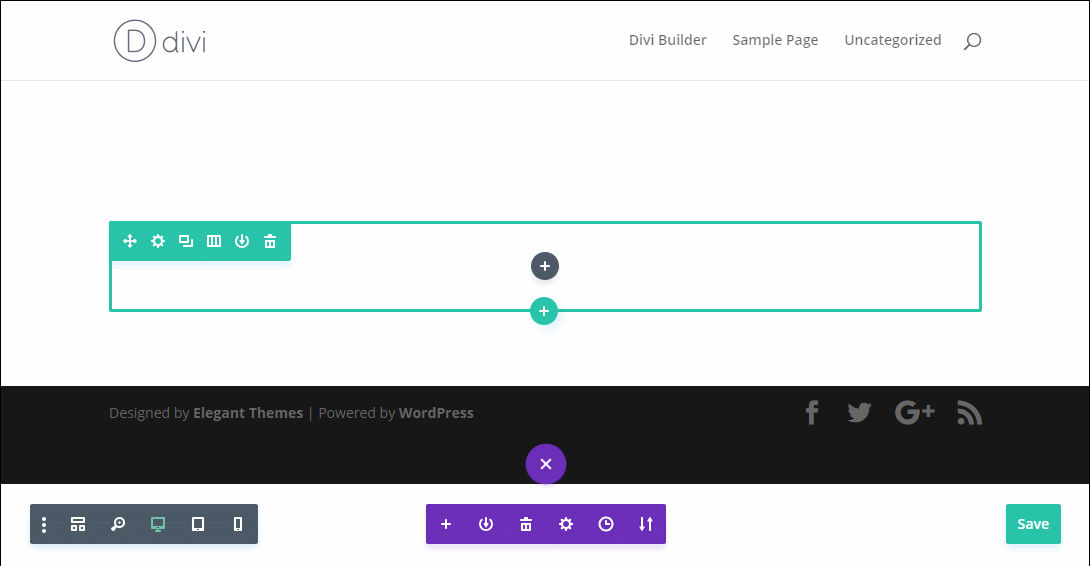Click the row move (drag) icon
Screen dimensions: 1090x566
pyautogui.click(x=129, y=241)
